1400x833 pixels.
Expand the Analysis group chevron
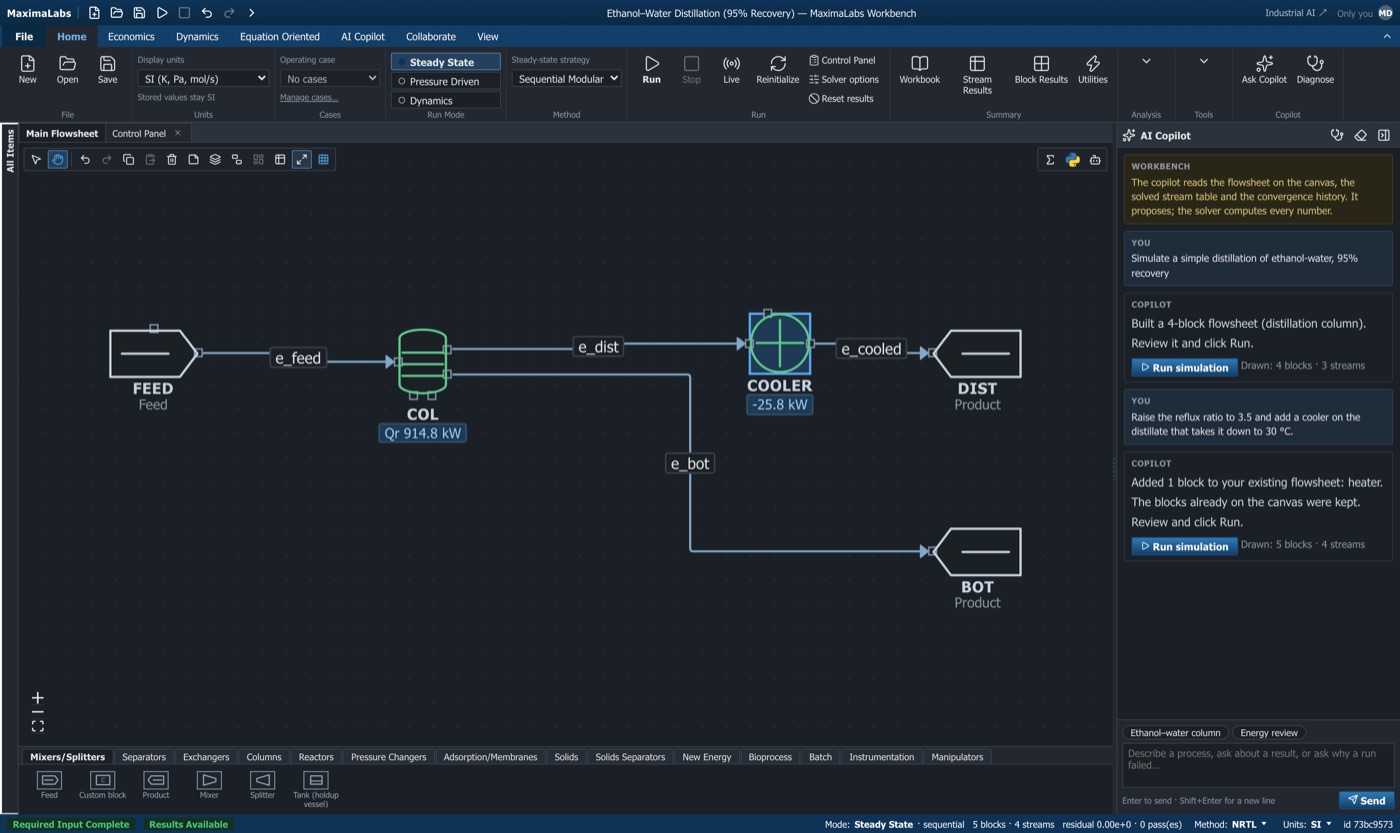point(1146,61)
